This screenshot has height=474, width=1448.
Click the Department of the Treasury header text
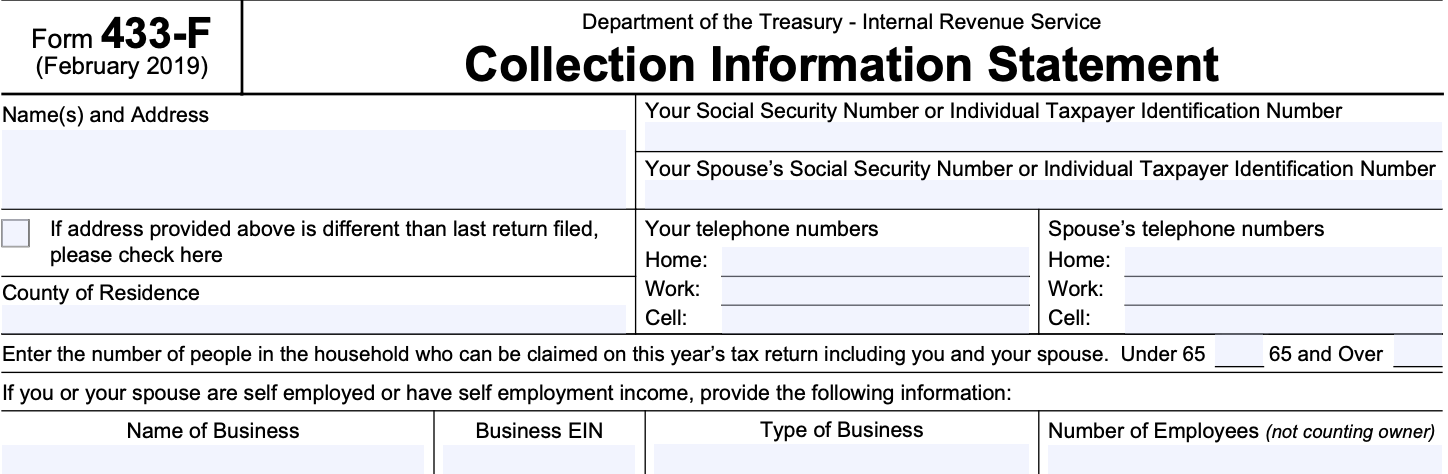[841, 21]
